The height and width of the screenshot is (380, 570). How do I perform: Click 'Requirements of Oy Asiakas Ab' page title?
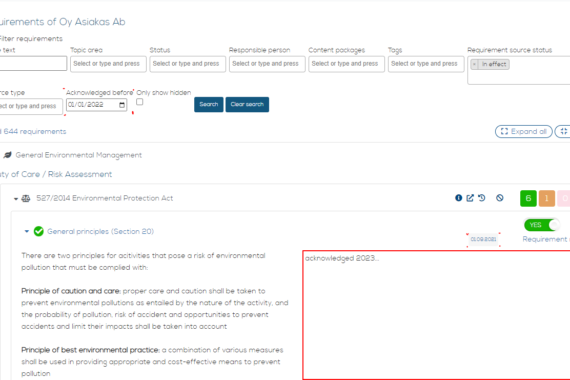[x=62, y=22]
